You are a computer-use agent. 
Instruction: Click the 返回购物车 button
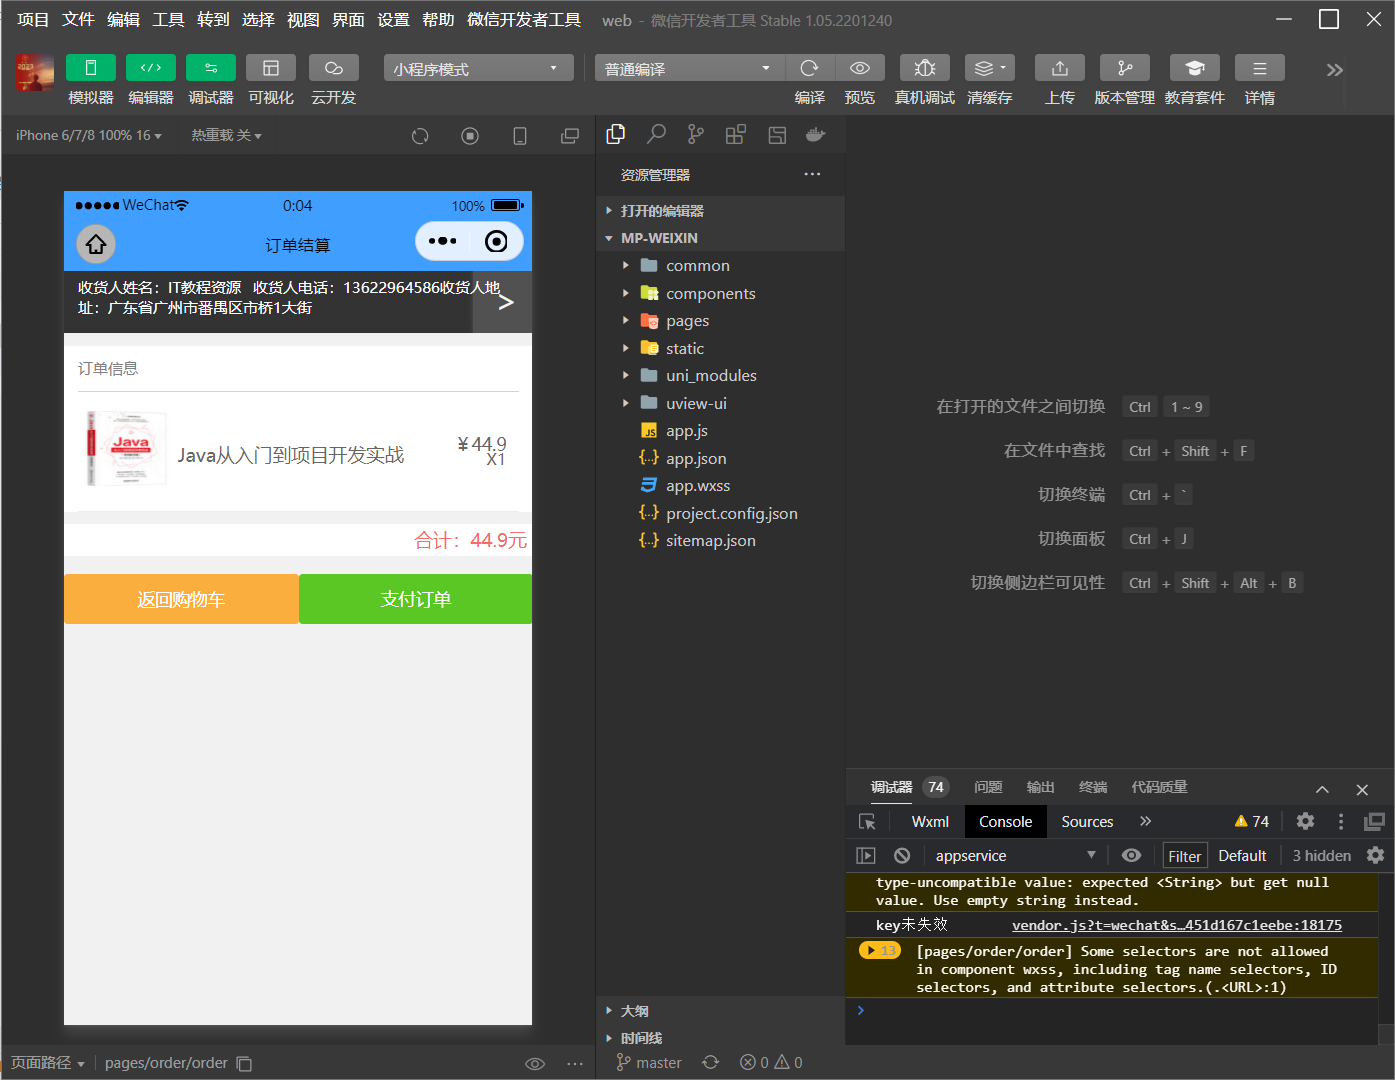coord(181,599)
